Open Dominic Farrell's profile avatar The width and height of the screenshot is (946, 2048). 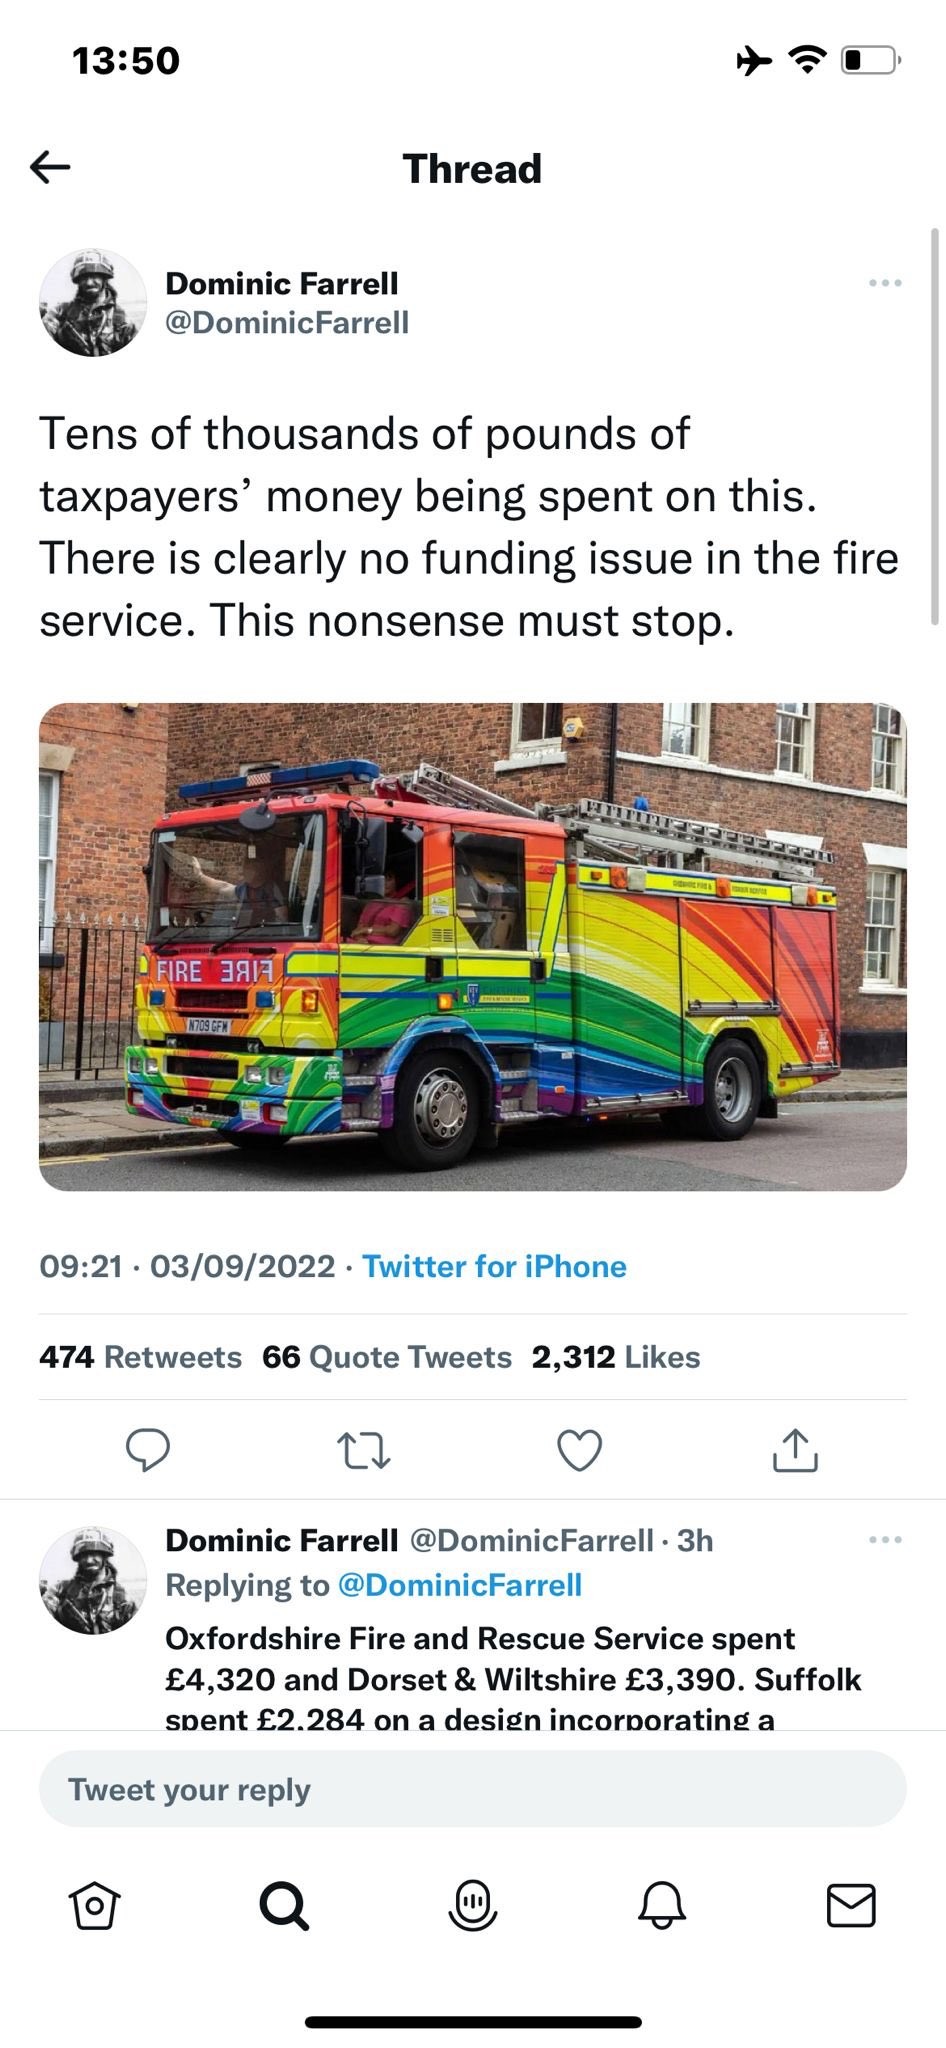click(x=92, y=302)
